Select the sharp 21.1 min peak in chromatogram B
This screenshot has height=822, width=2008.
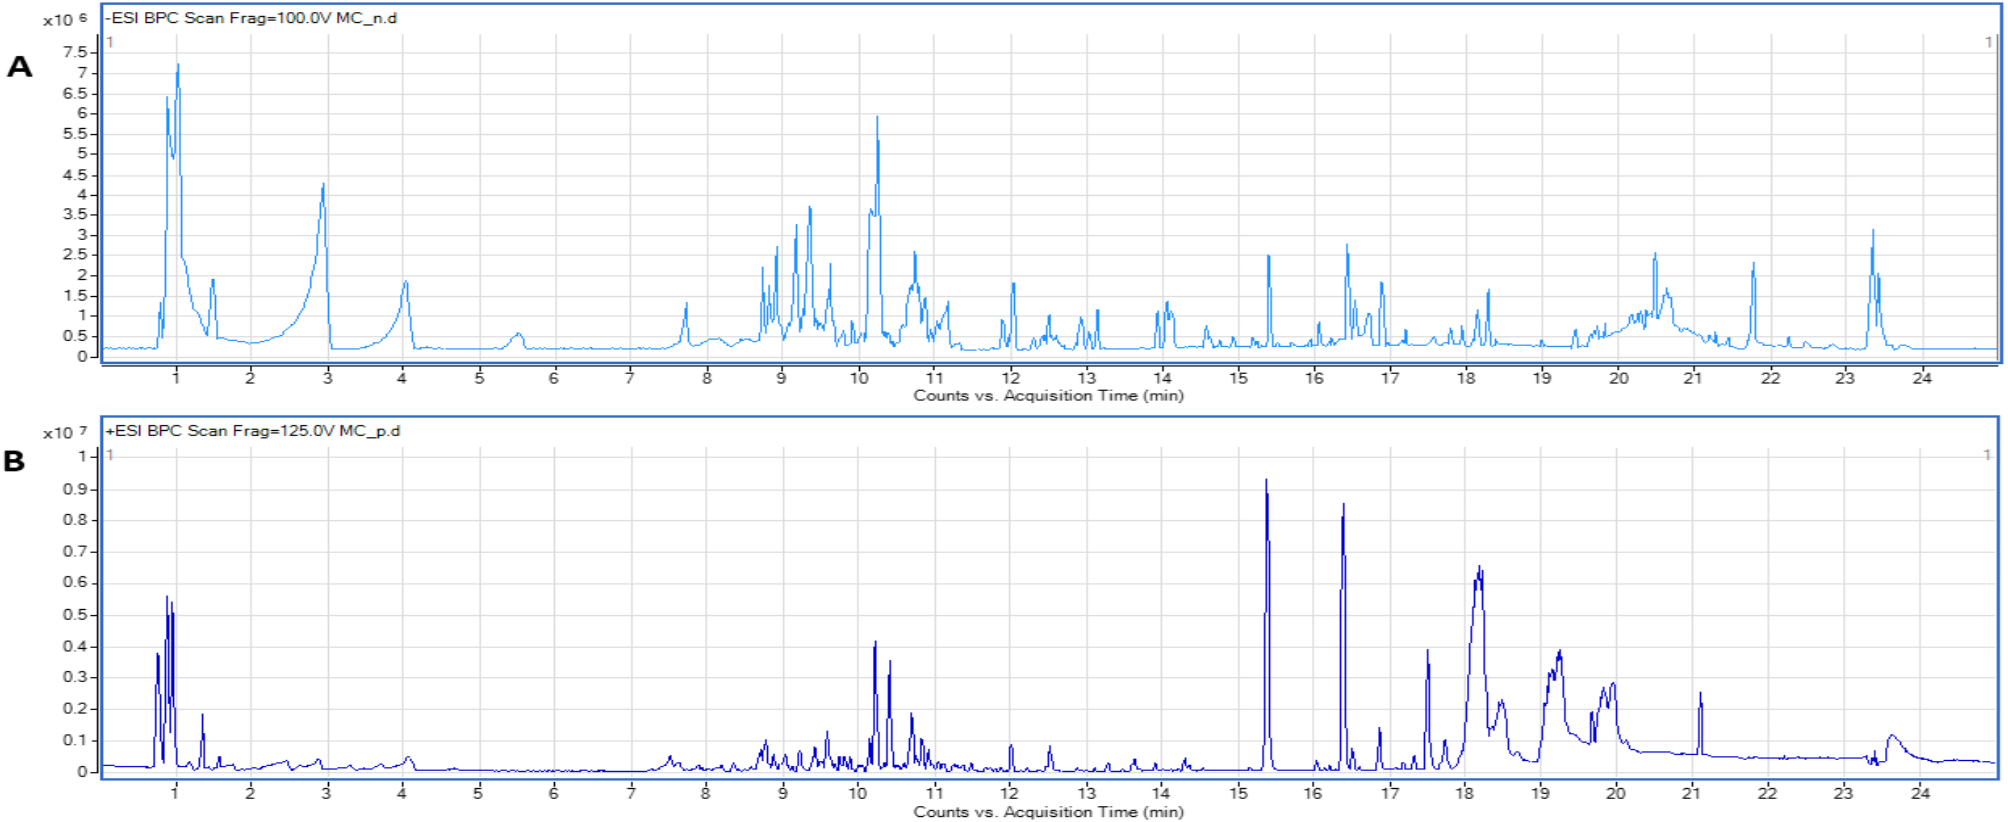[1700, 695]
